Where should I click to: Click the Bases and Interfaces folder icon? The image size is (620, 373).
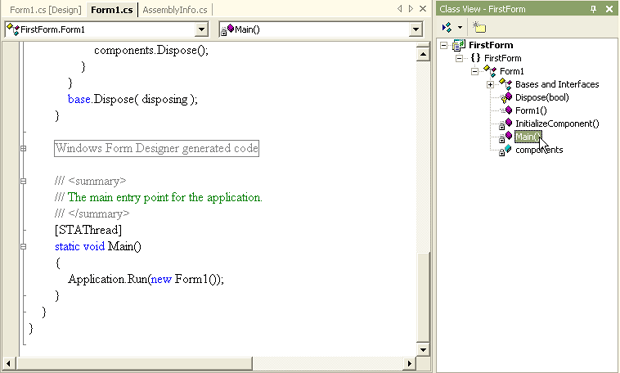[506, 84]
